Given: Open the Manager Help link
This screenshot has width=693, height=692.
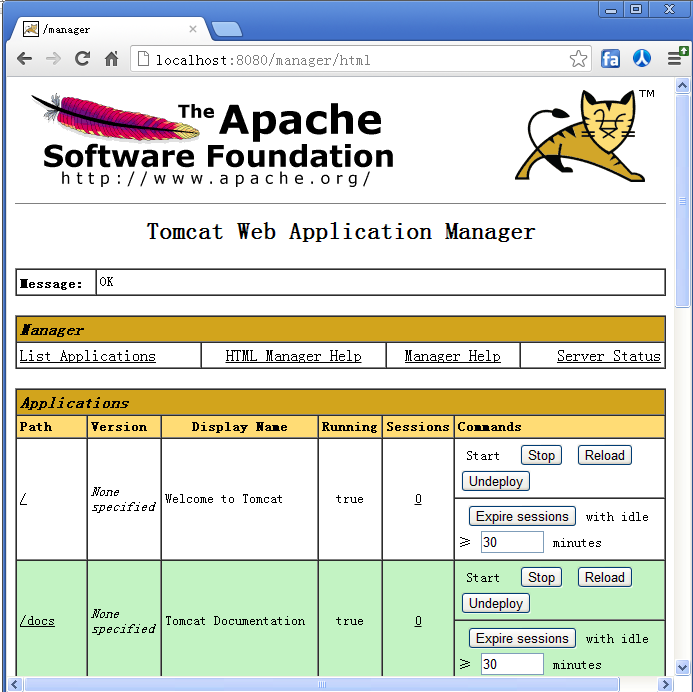Looking at the screenshot, I should coord(453,356).
